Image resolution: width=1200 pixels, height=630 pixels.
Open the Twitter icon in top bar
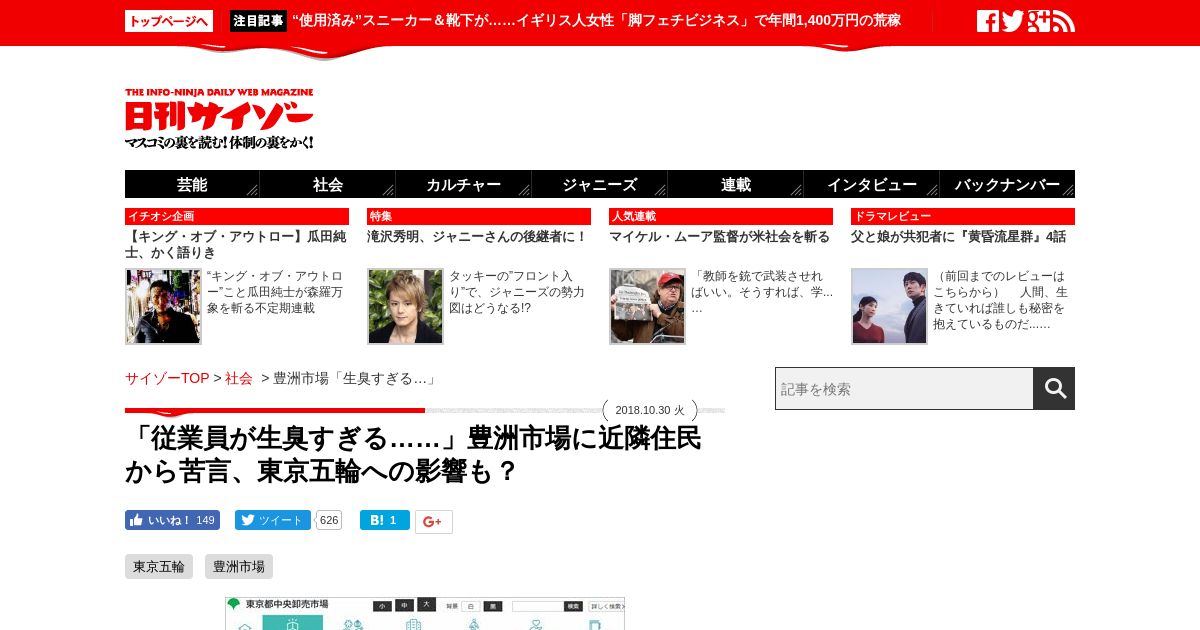tap(1013, 21)
